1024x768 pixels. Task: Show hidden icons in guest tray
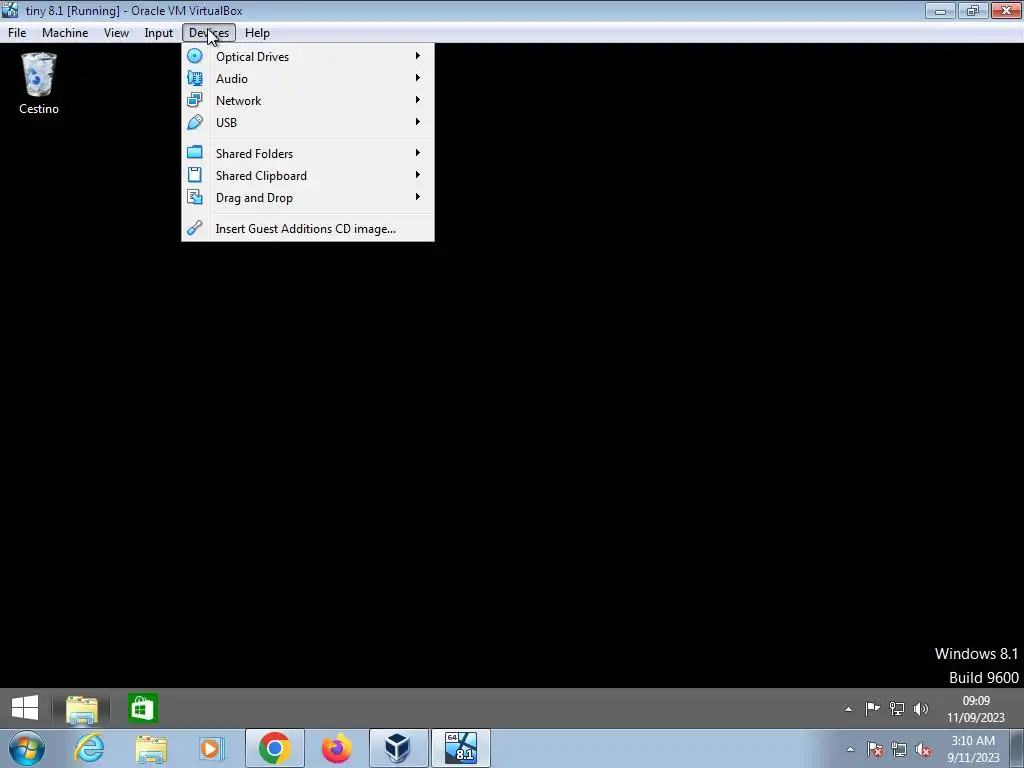[848, 709]
